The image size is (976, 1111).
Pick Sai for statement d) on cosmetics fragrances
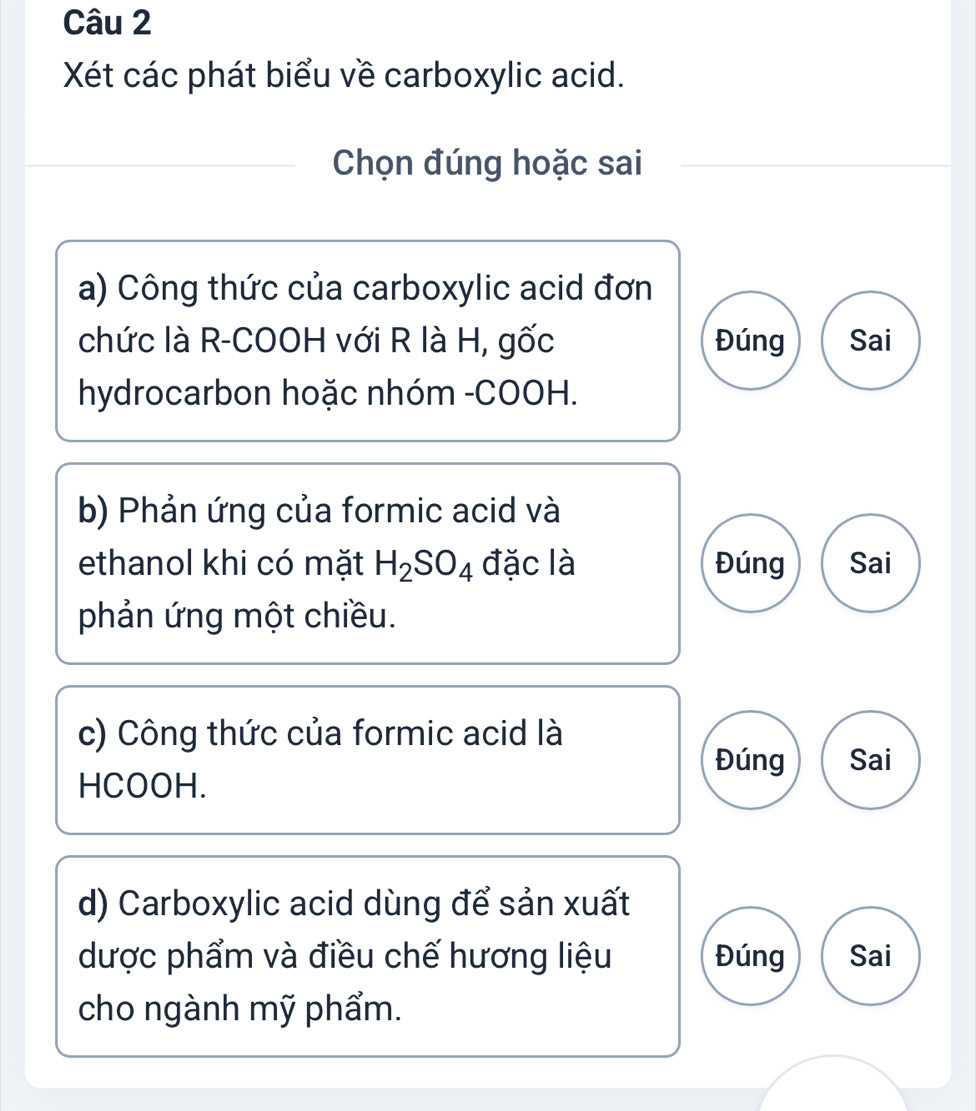(869, 956)
